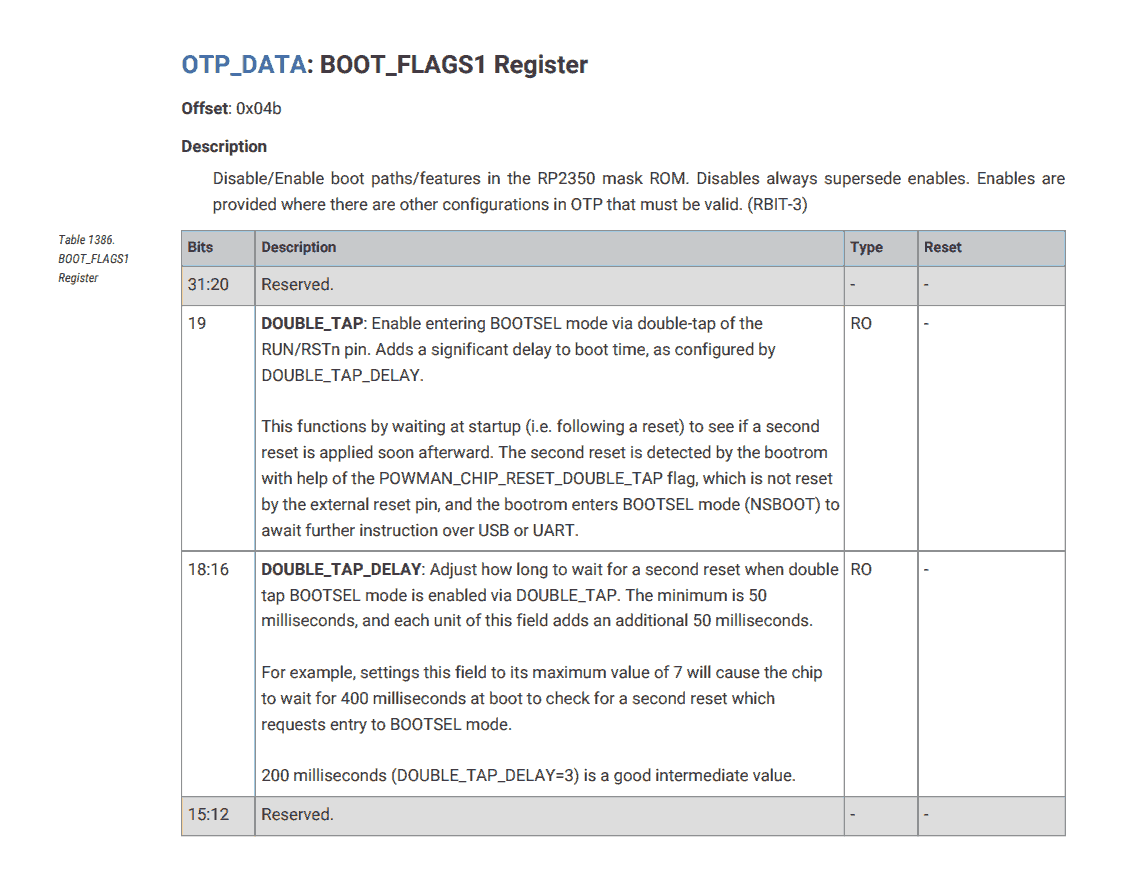
Task: Click the bits cell showing 19
Action: point(197,324)
